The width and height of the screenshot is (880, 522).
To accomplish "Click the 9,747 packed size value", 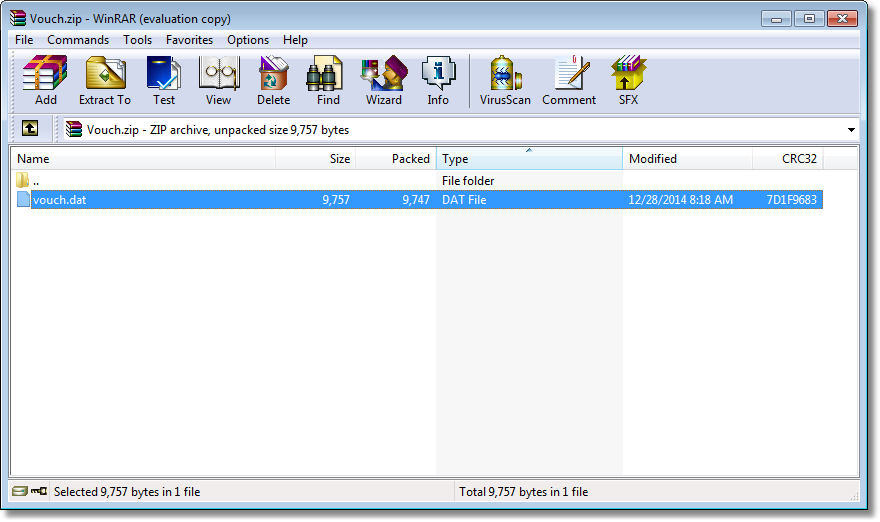I will [x=416, y=200].
